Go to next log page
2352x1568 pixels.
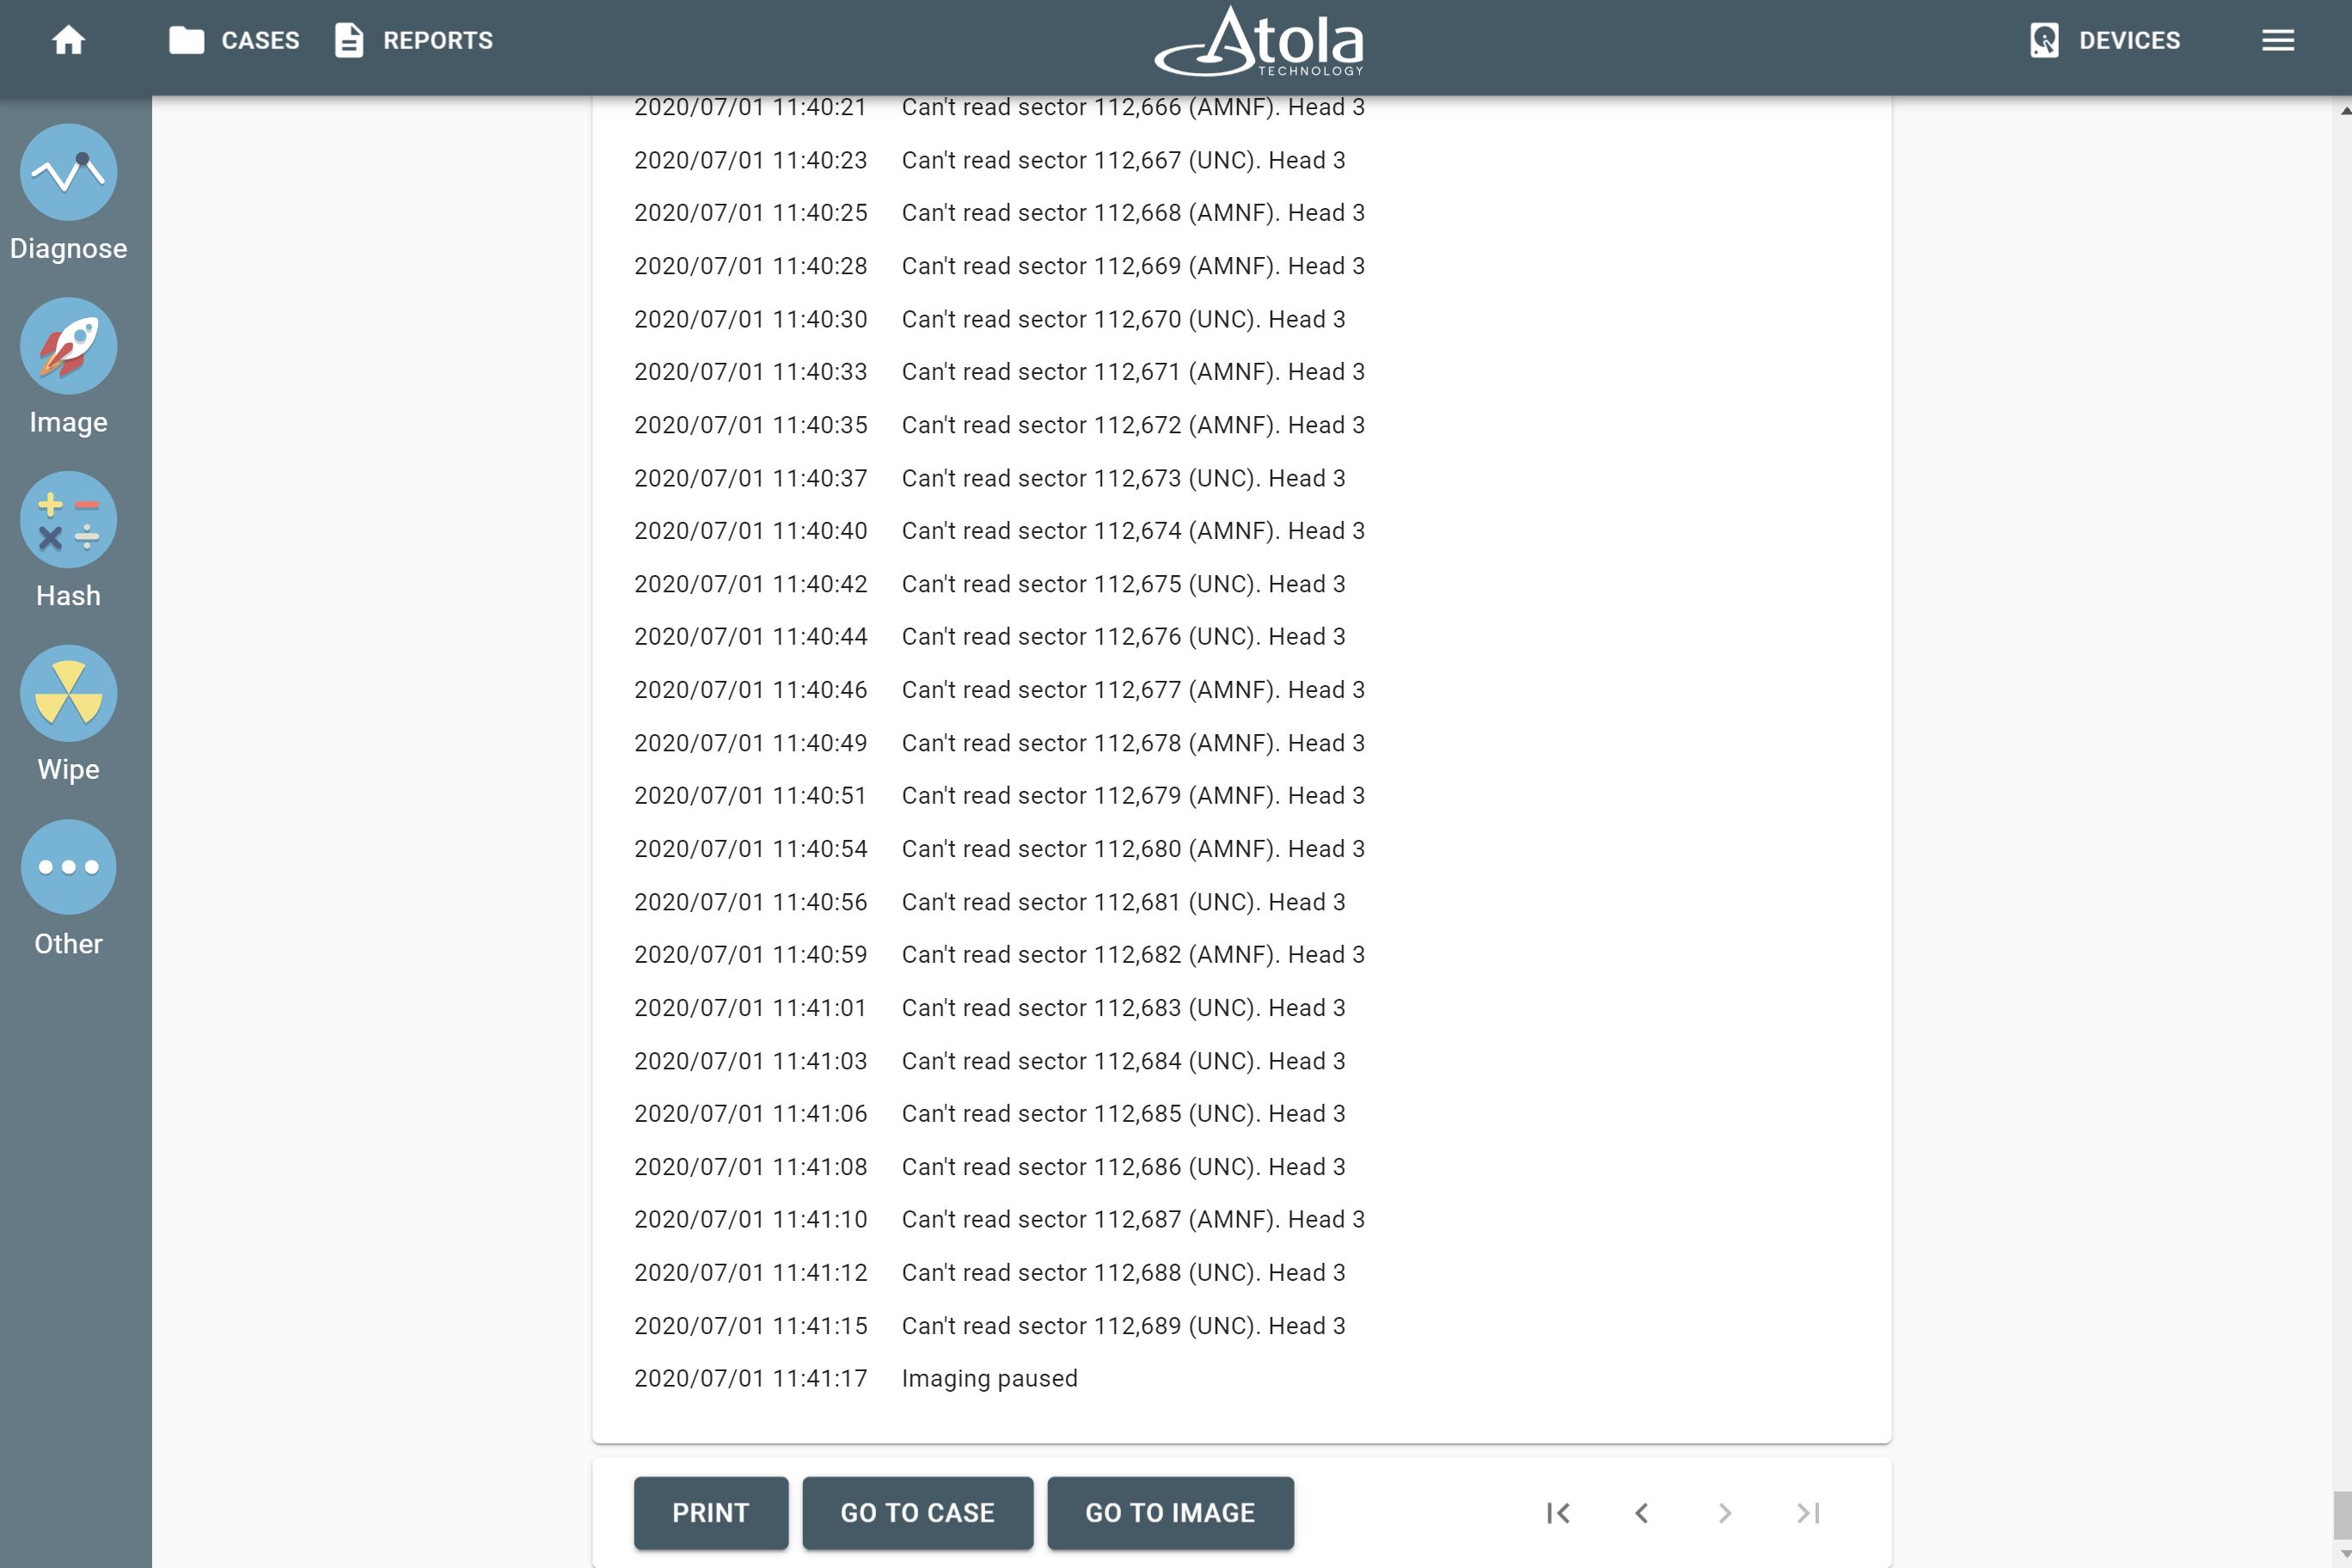[1725, 1513]
